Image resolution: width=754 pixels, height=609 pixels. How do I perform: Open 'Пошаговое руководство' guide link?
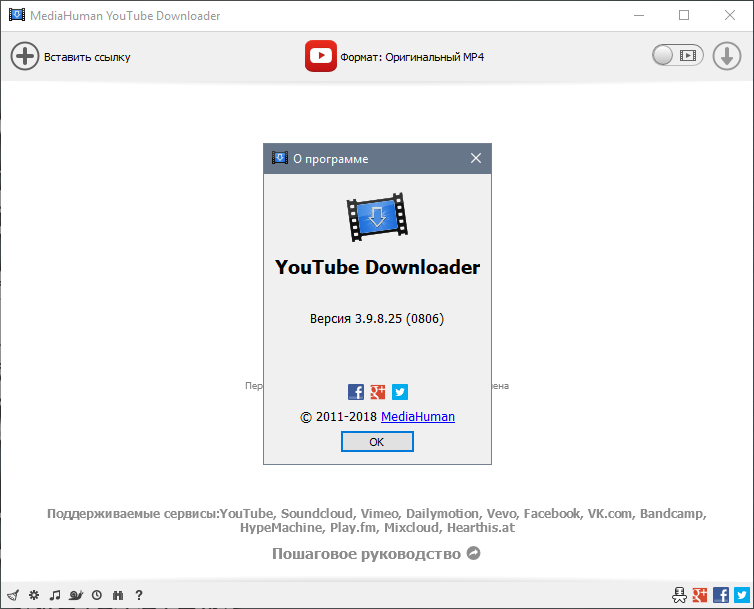366,554
